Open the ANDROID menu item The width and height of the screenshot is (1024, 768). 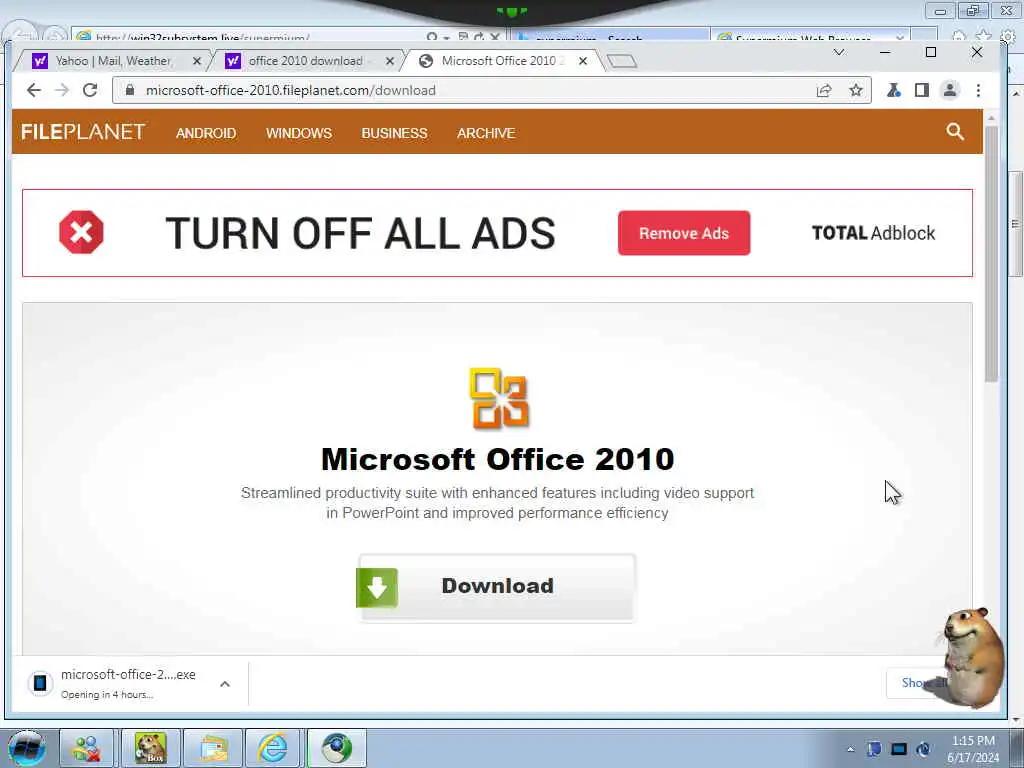(x=206, y=133)
